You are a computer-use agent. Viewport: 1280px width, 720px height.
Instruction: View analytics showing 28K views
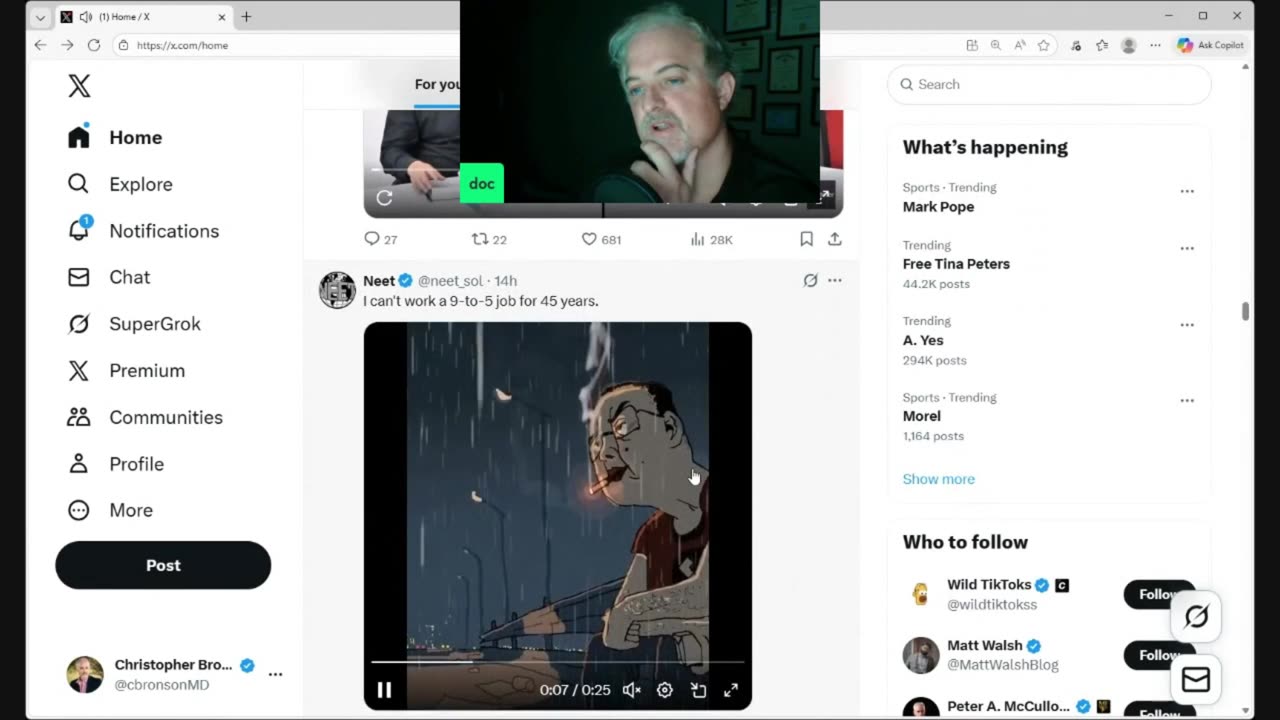(x=712, y=239)
